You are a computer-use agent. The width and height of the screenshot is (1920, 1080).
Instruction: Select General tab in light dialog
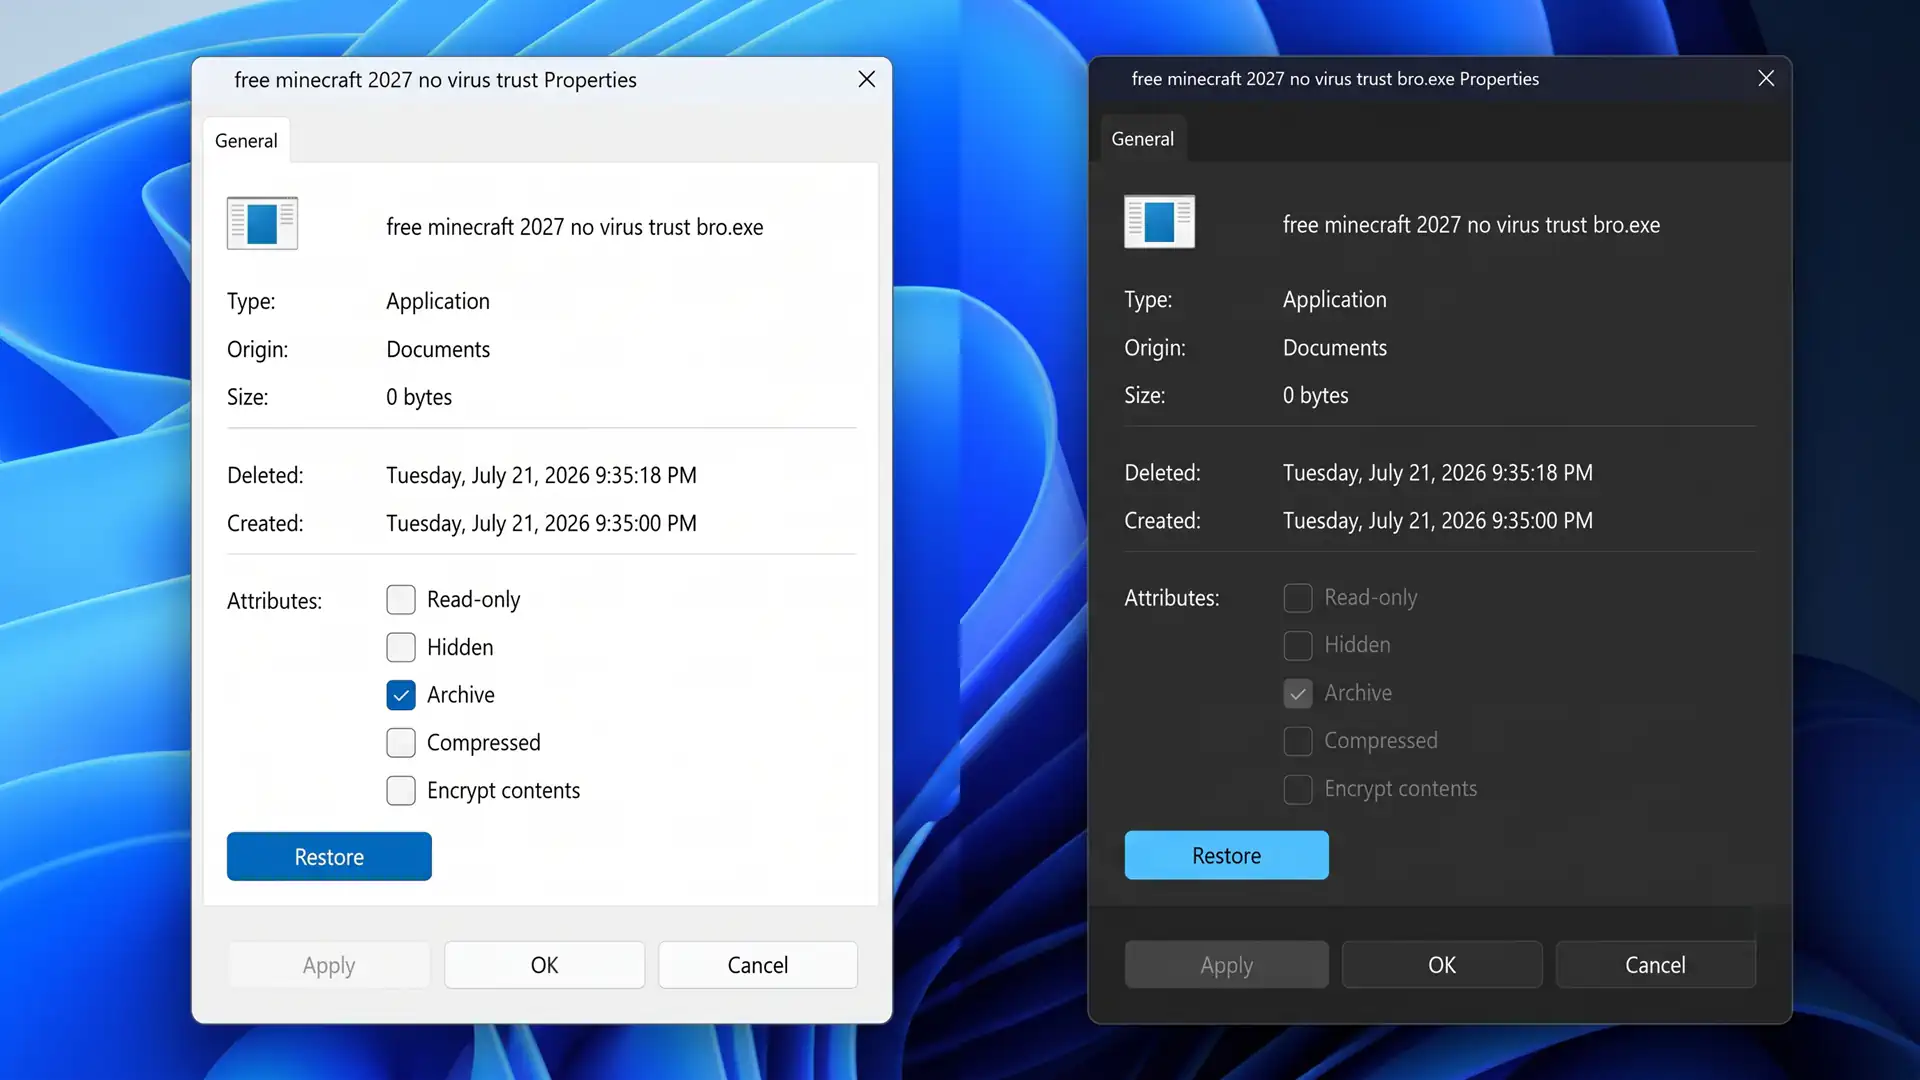point(246,141)
